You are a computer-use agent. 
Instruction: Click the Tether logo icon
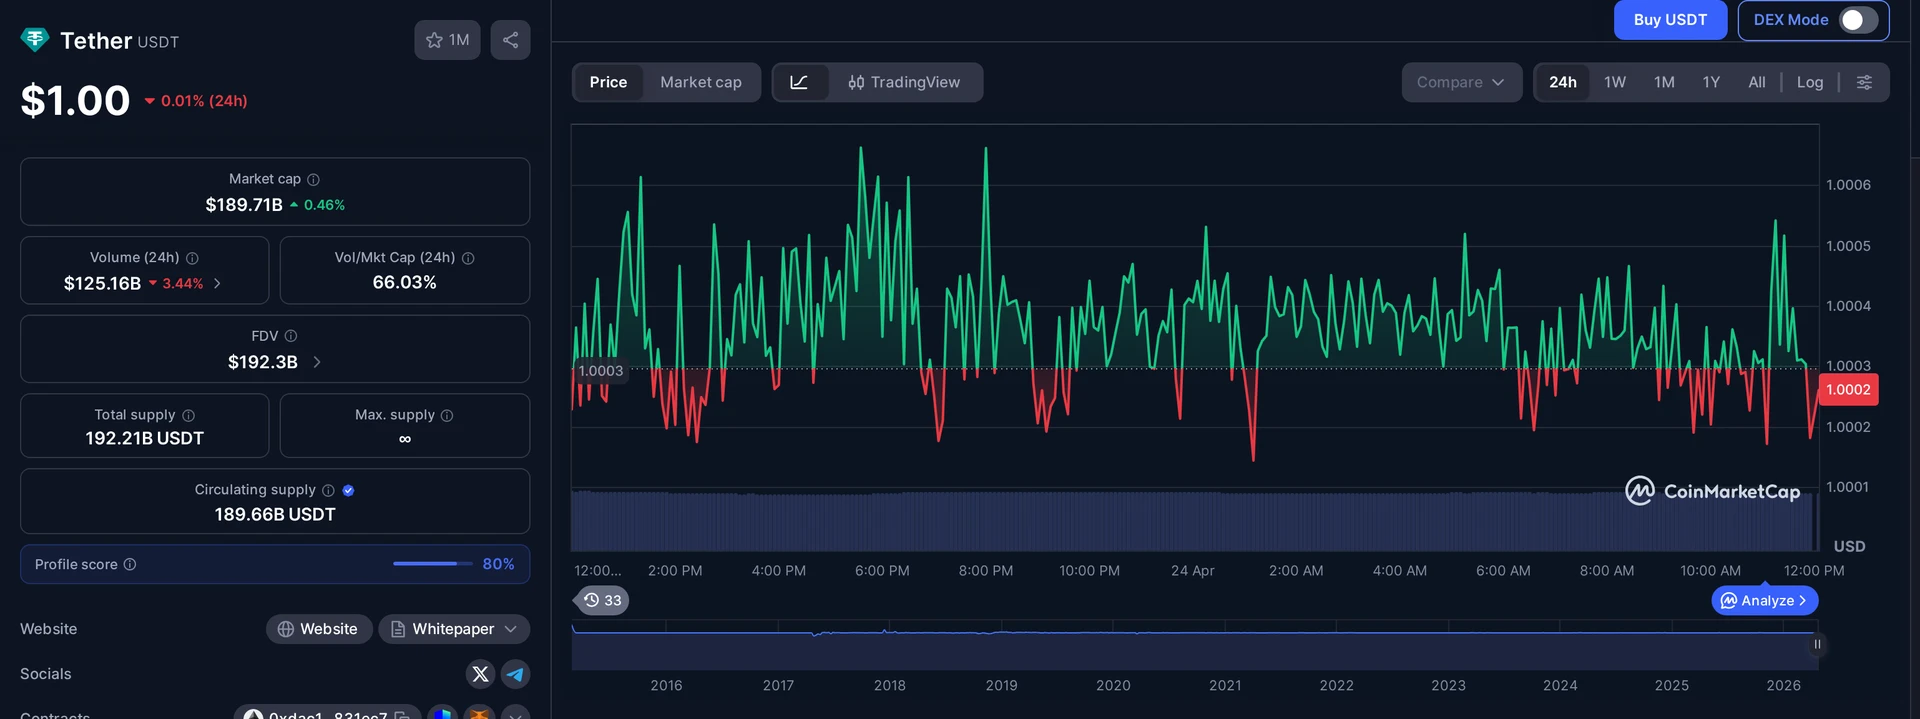(35, 40)
